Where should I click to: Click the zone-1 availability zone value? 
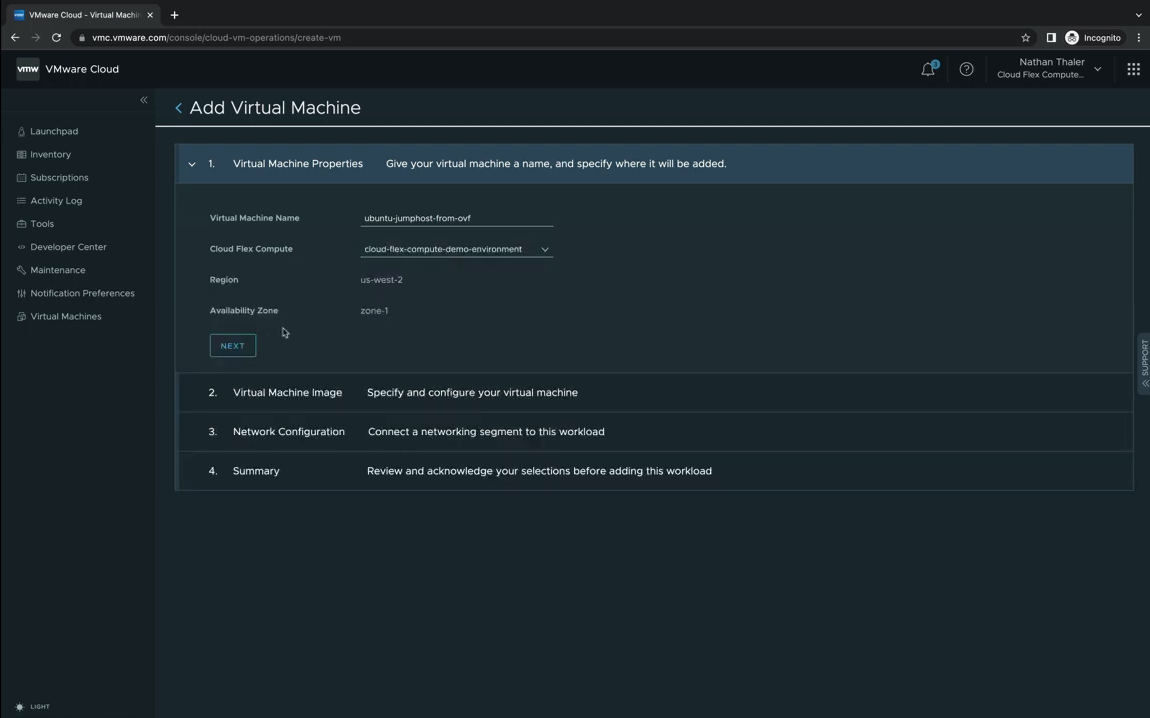pyautogui.click(x=374, y=310)
